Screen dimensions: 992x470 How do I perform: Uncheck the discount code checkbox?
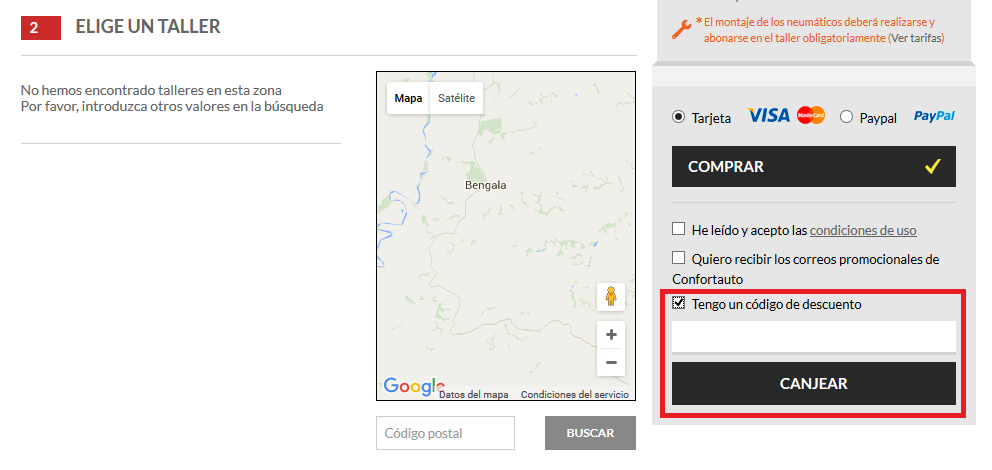click(679, 303)
